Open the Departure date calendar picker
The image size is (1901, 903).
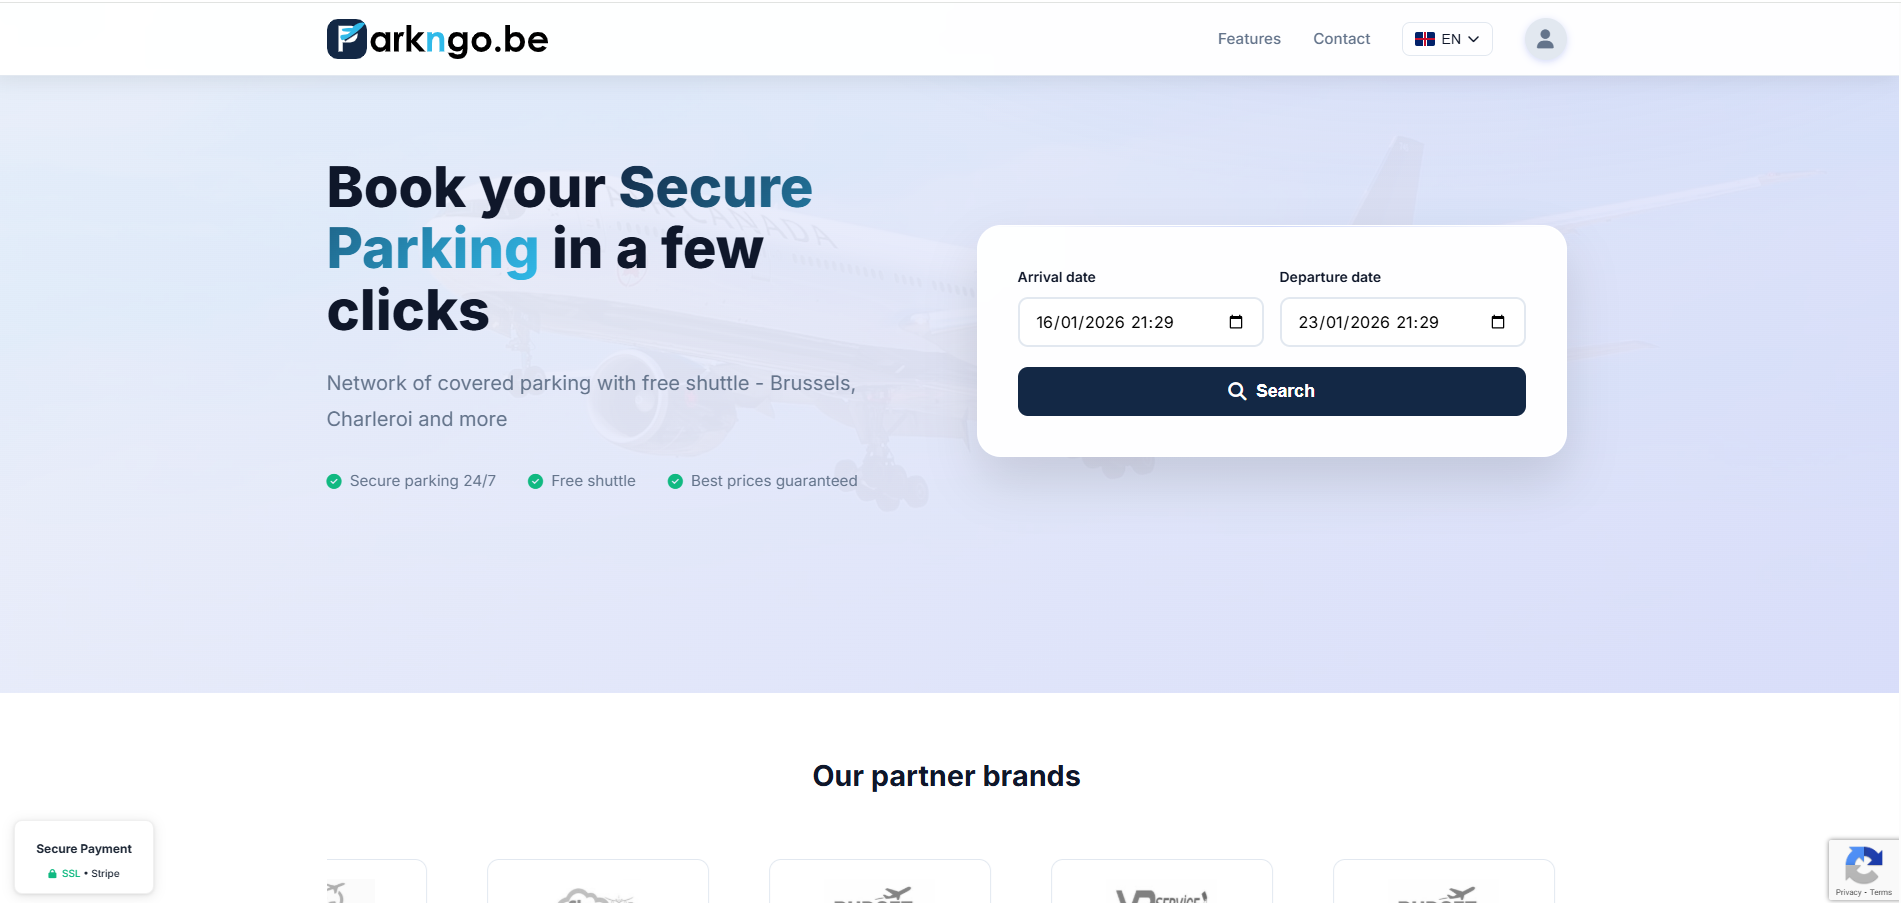tap(1498, 322)
